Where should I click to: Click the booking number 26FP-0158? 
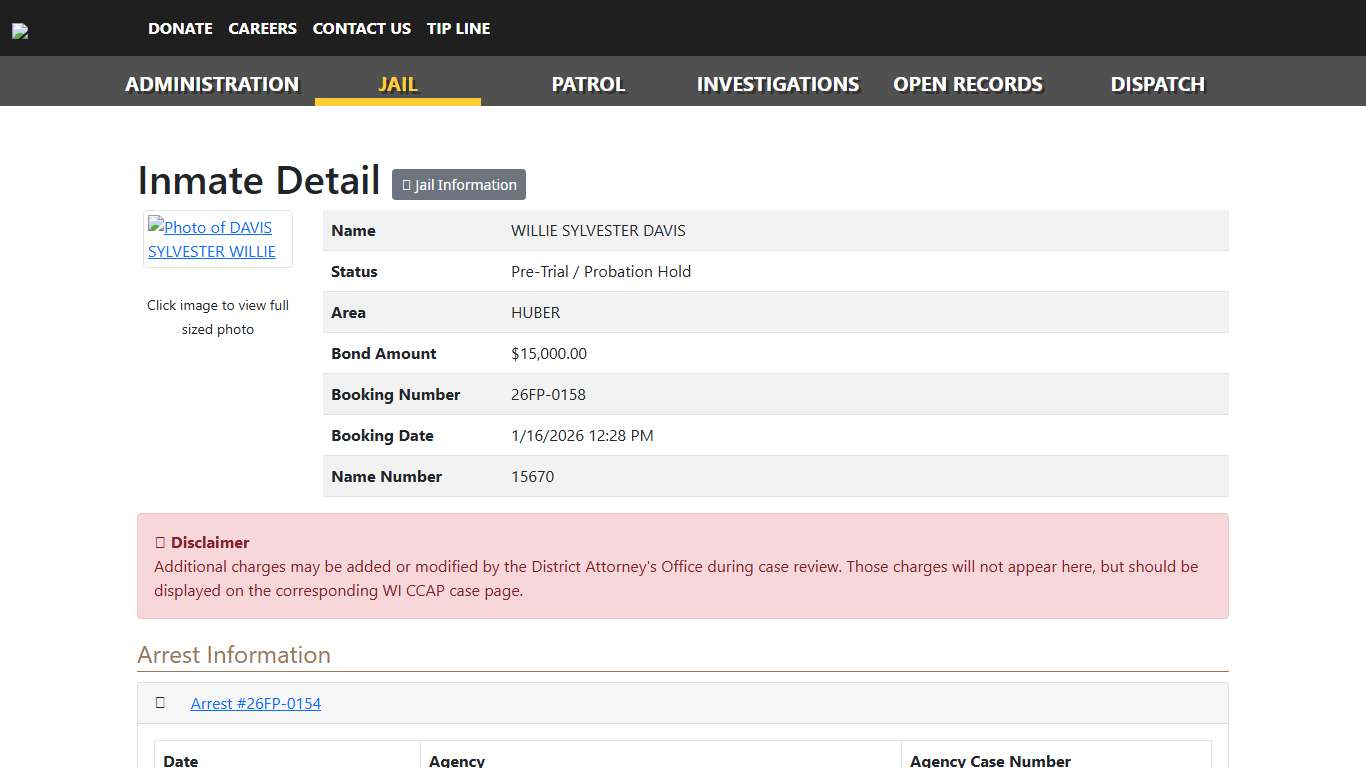click(548, 395)
